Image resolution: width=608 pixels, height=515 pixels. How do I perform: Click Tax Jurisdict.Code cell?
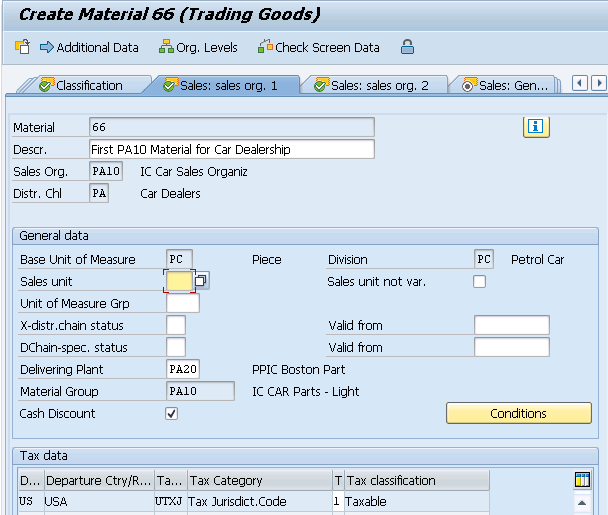pos(259,501)
